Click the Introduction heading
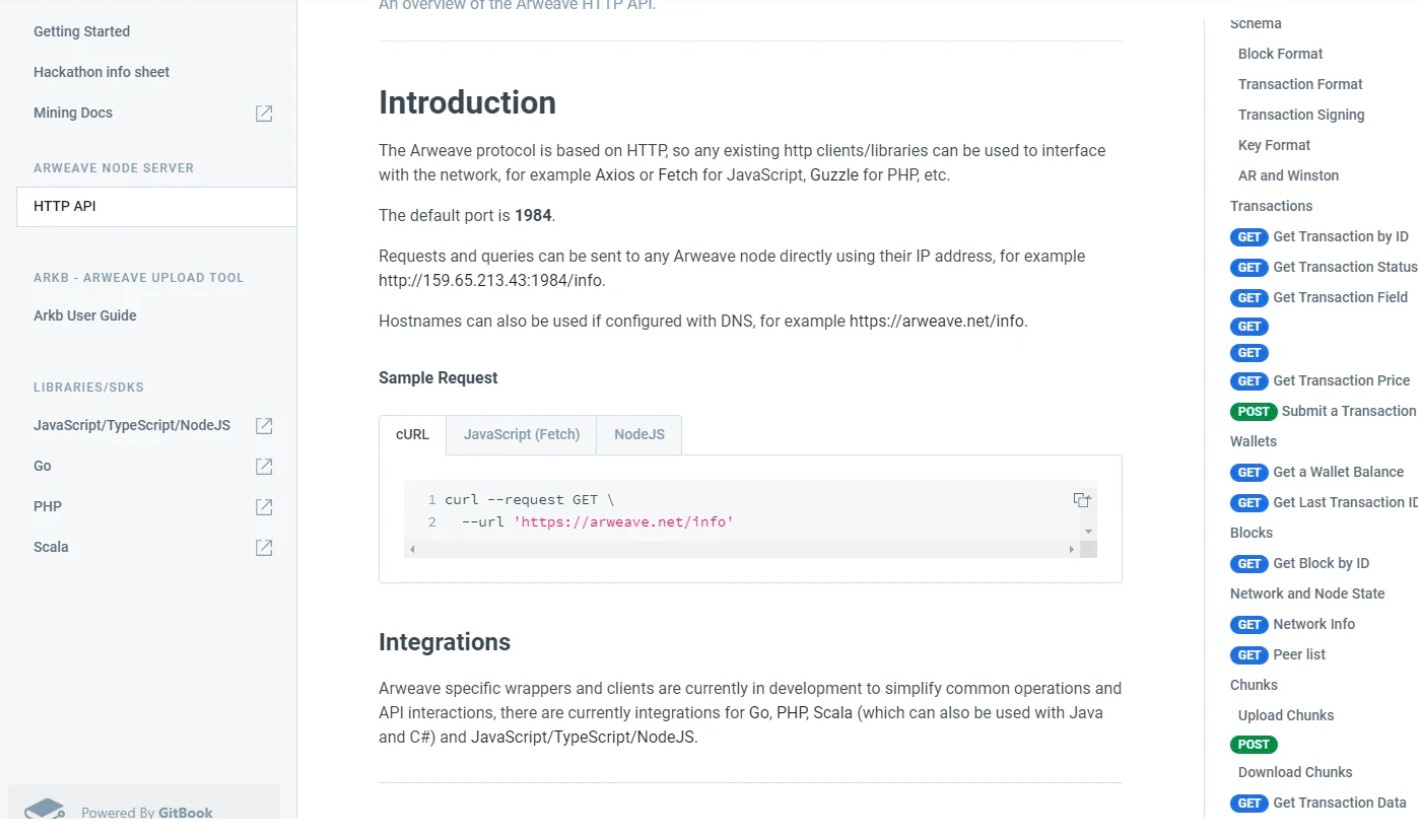Image resolution: width=1418 pixels, height=822 pixels. tap(467, 103)
